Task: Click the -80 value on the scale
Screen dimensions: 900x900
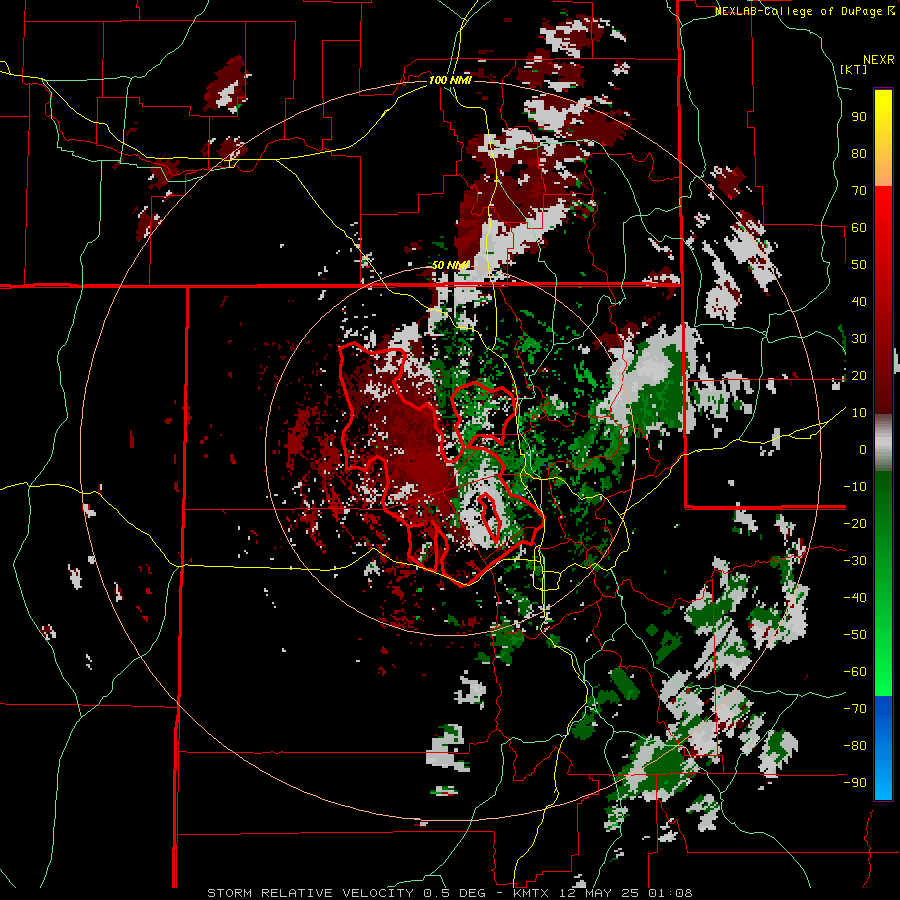Action: 855,746
